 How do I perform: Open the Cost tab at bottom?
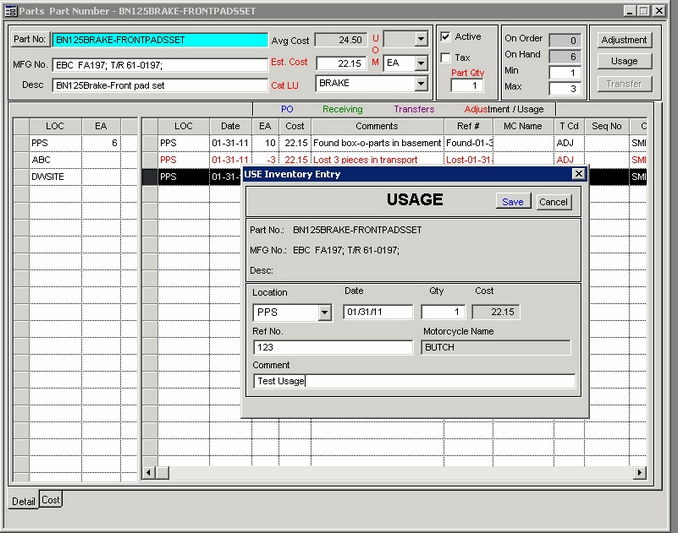[x=50, y=500]
